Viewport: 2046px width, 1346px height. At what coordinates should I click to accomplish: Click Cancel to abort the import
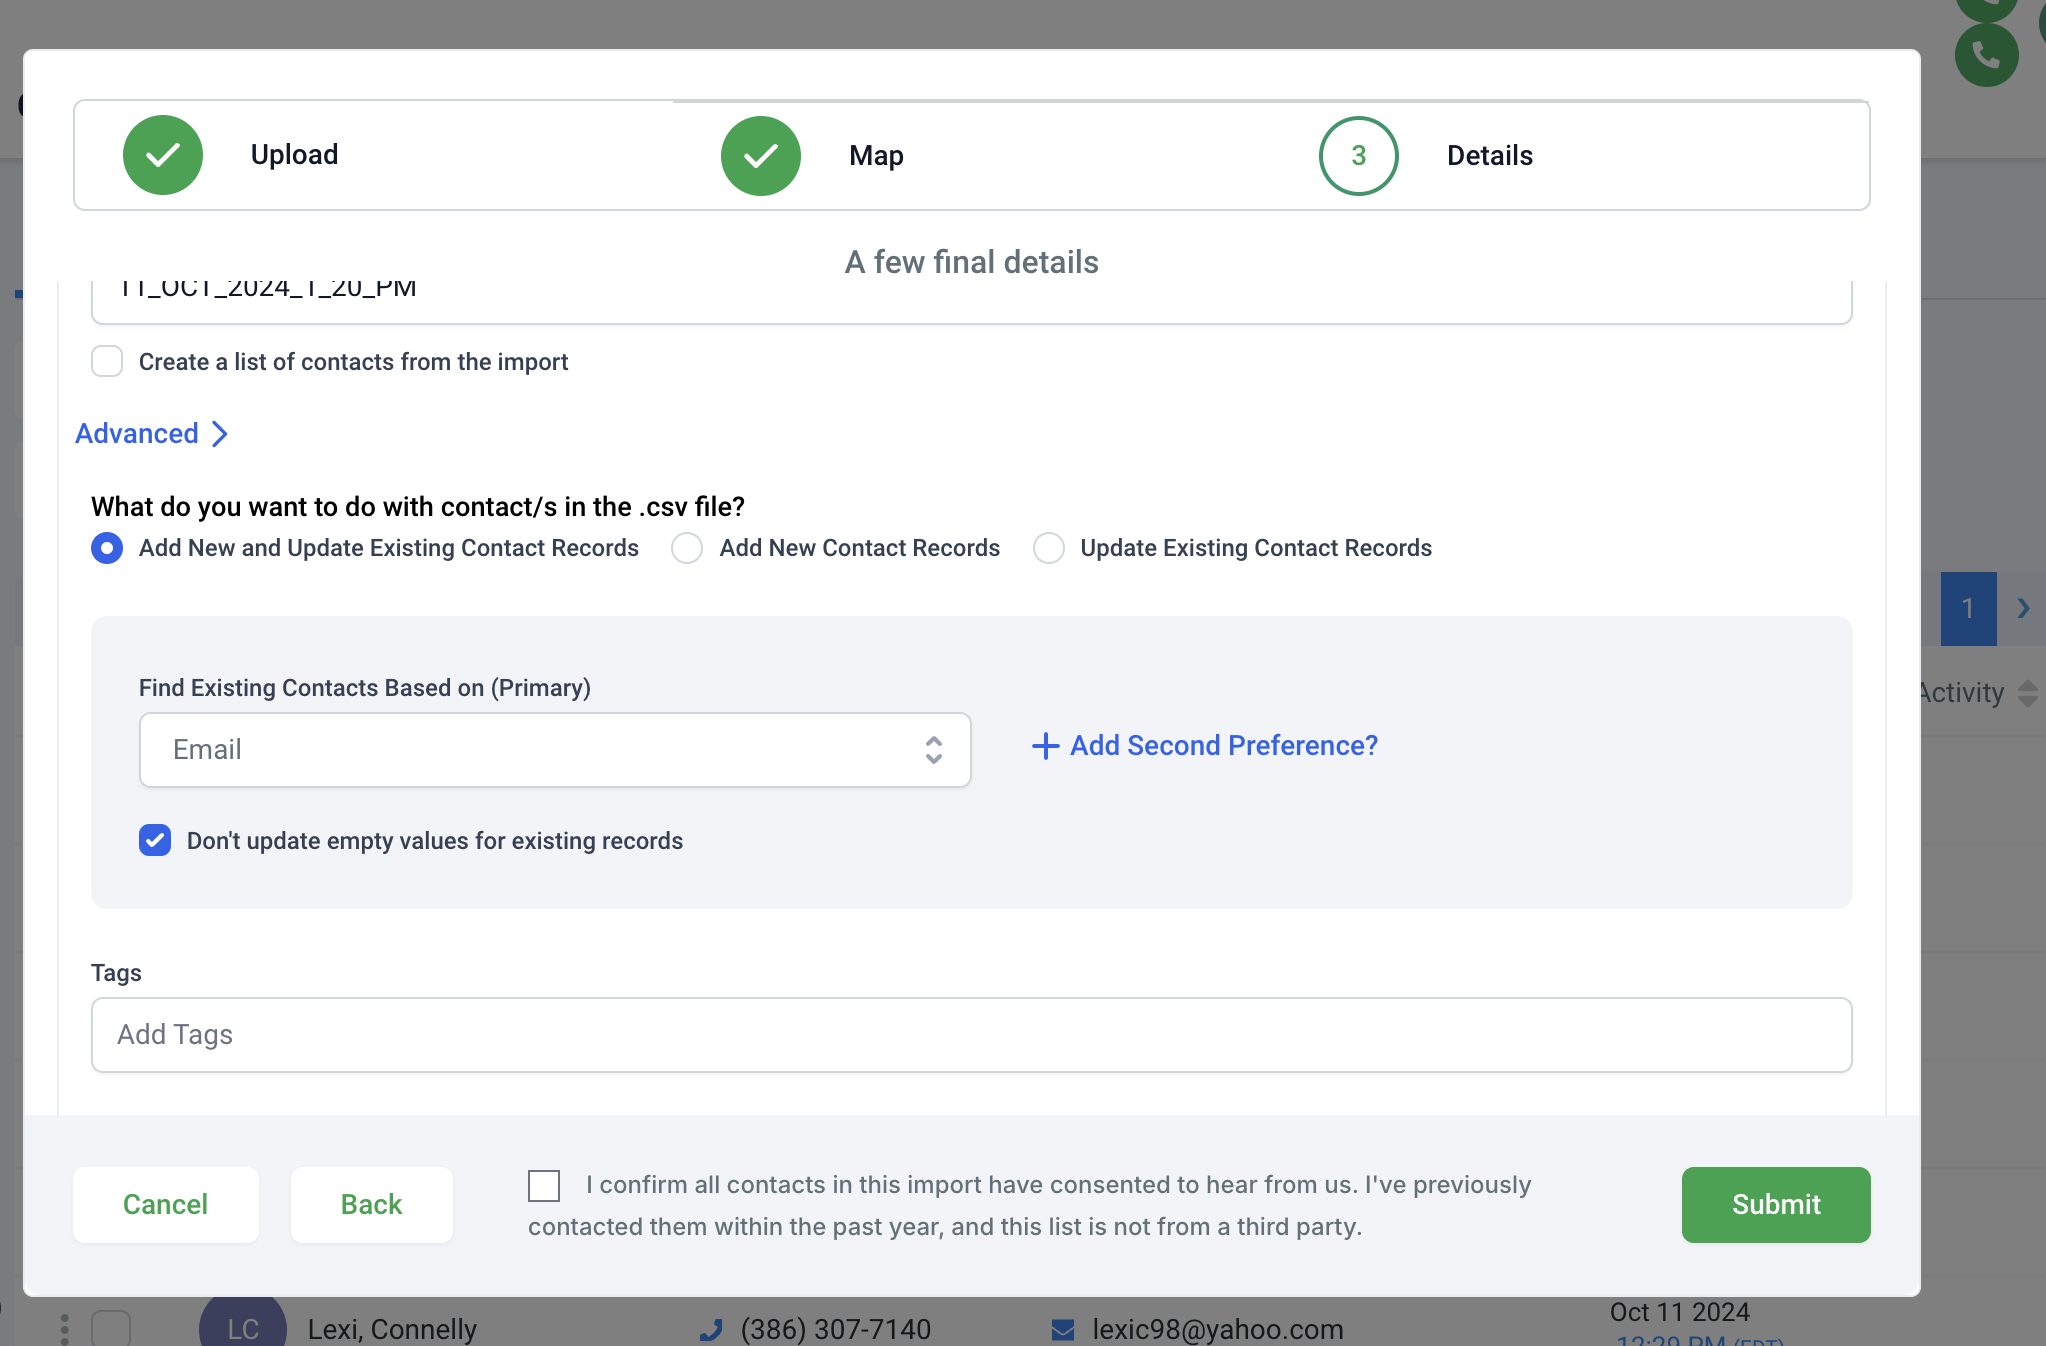pos(165,1204)
